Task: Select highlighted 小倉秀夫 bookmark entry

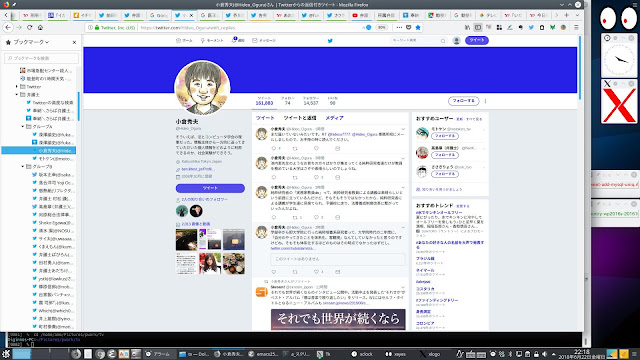Action: pyautogui.click(x=39, y=151)
